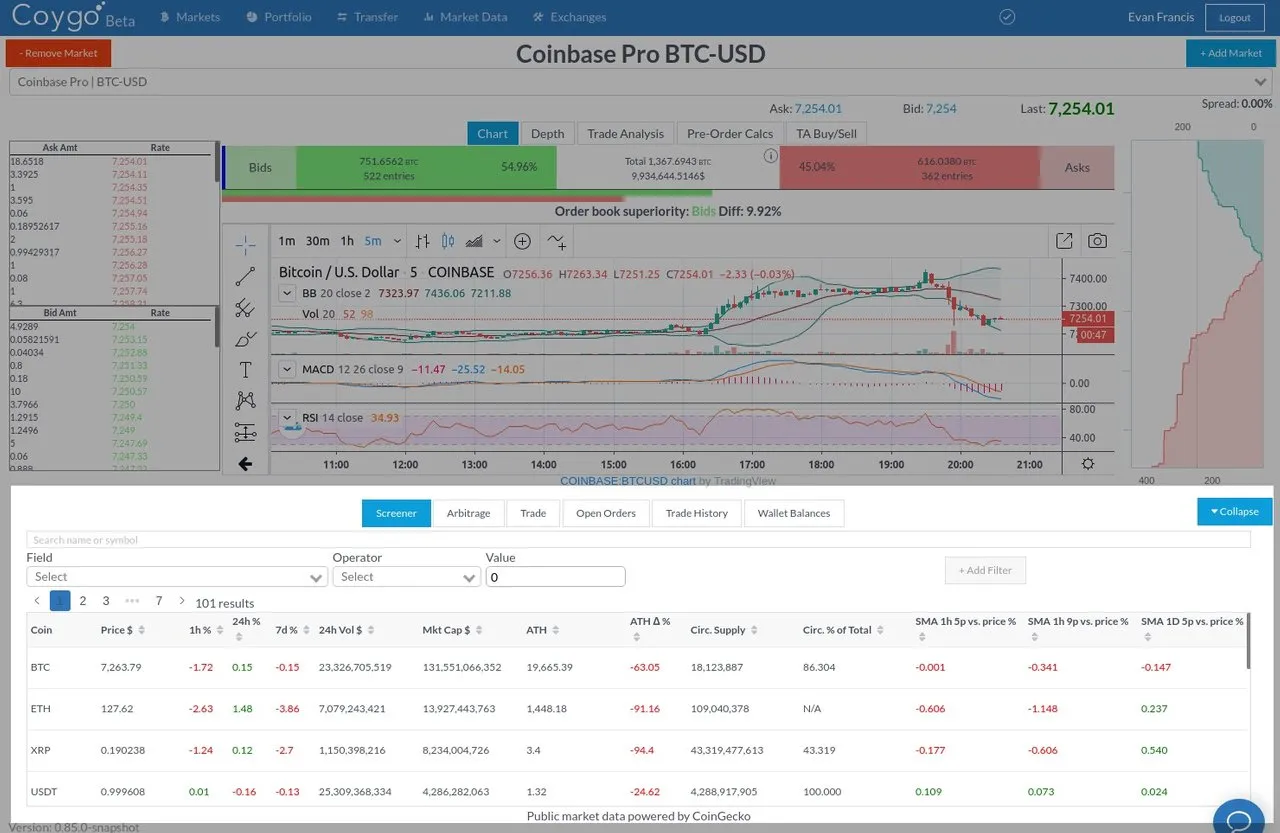
Task: Collapse the BB indicator legend chevron
Action: pos(287,293)
